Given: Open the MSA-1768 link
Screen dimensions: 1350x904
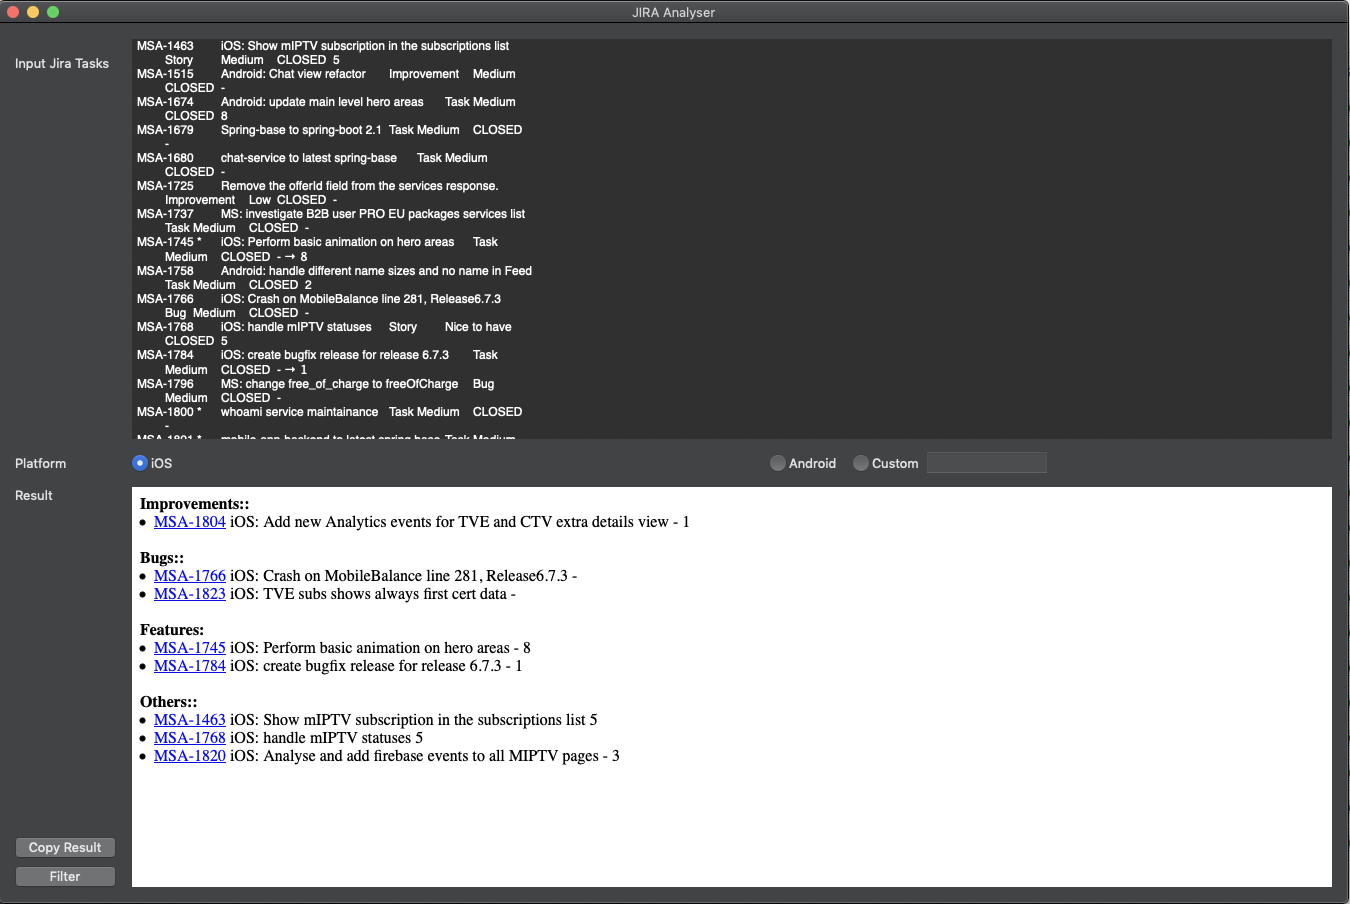Looking at the screenshot, I should point(190,738).
